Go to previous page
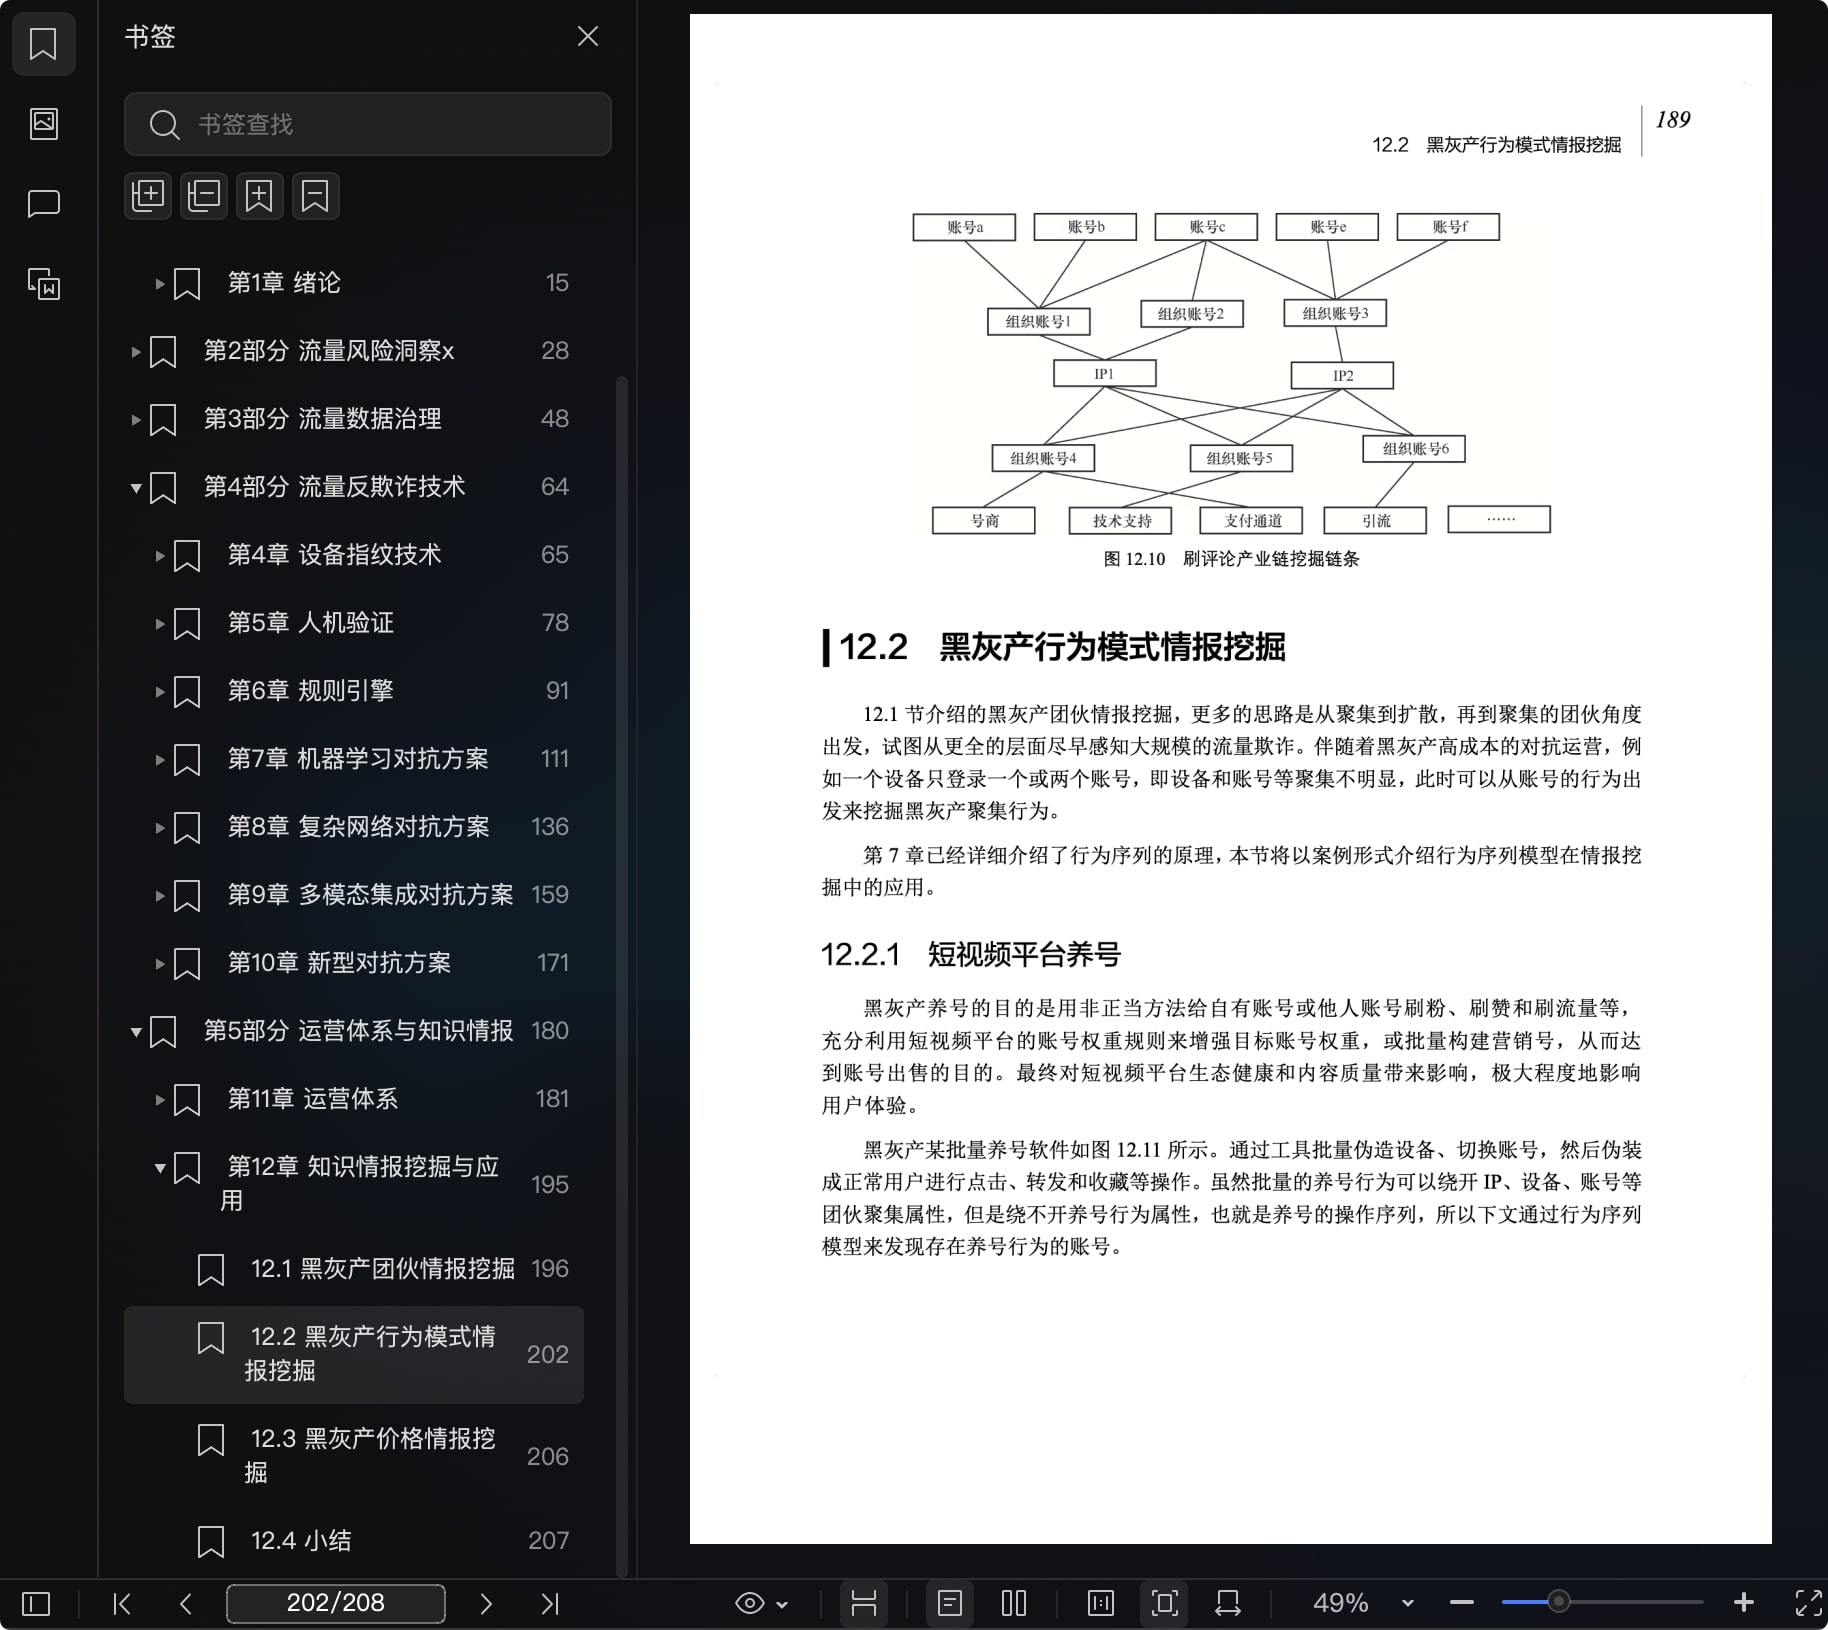1828x1630 pixels. (186, 1604)
